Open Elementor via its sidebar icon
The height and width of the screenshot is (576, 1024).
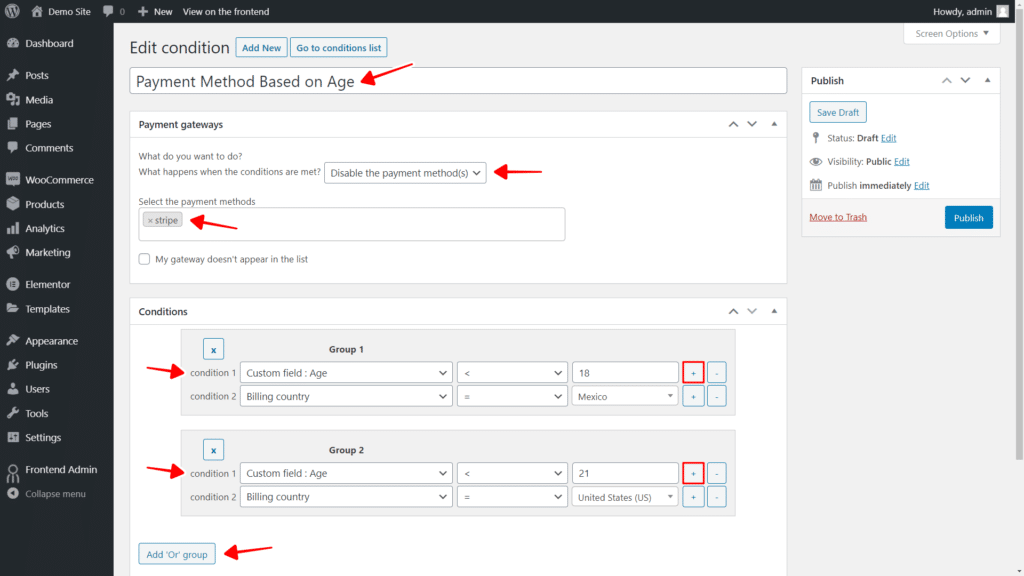coord(14,284)
